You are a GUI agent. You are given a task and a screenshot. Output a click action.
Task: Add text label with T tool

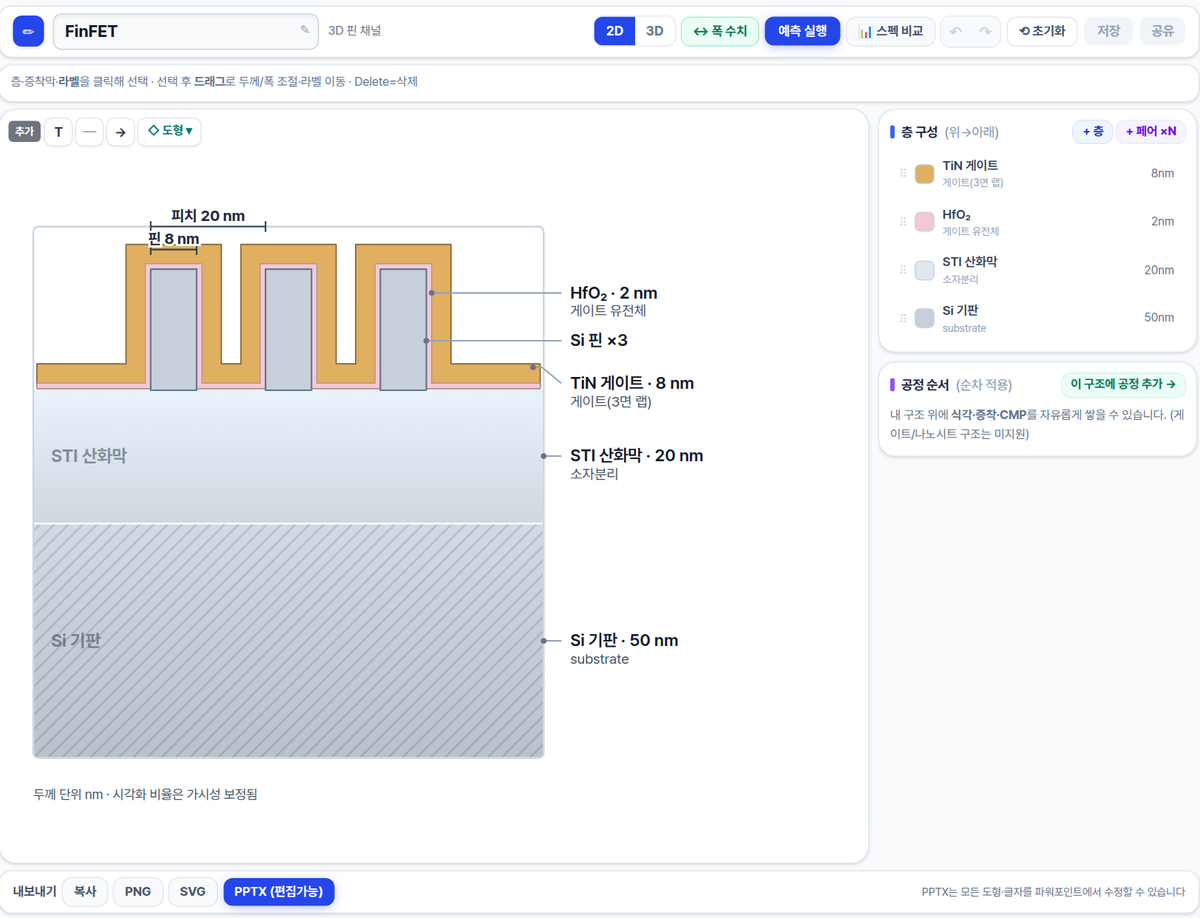[58, 132]
